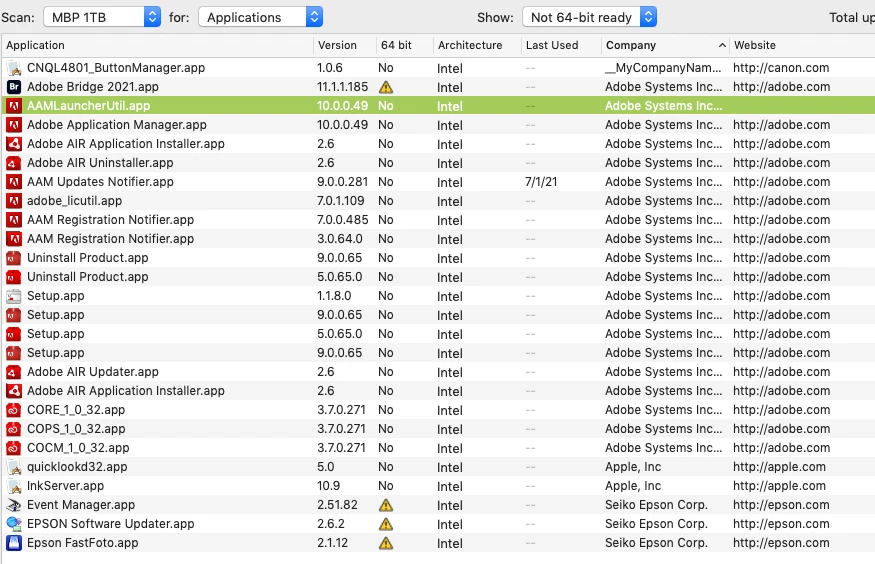
Task: Click the Adobe AIR Updater.app icon
Action: point(14,372)
